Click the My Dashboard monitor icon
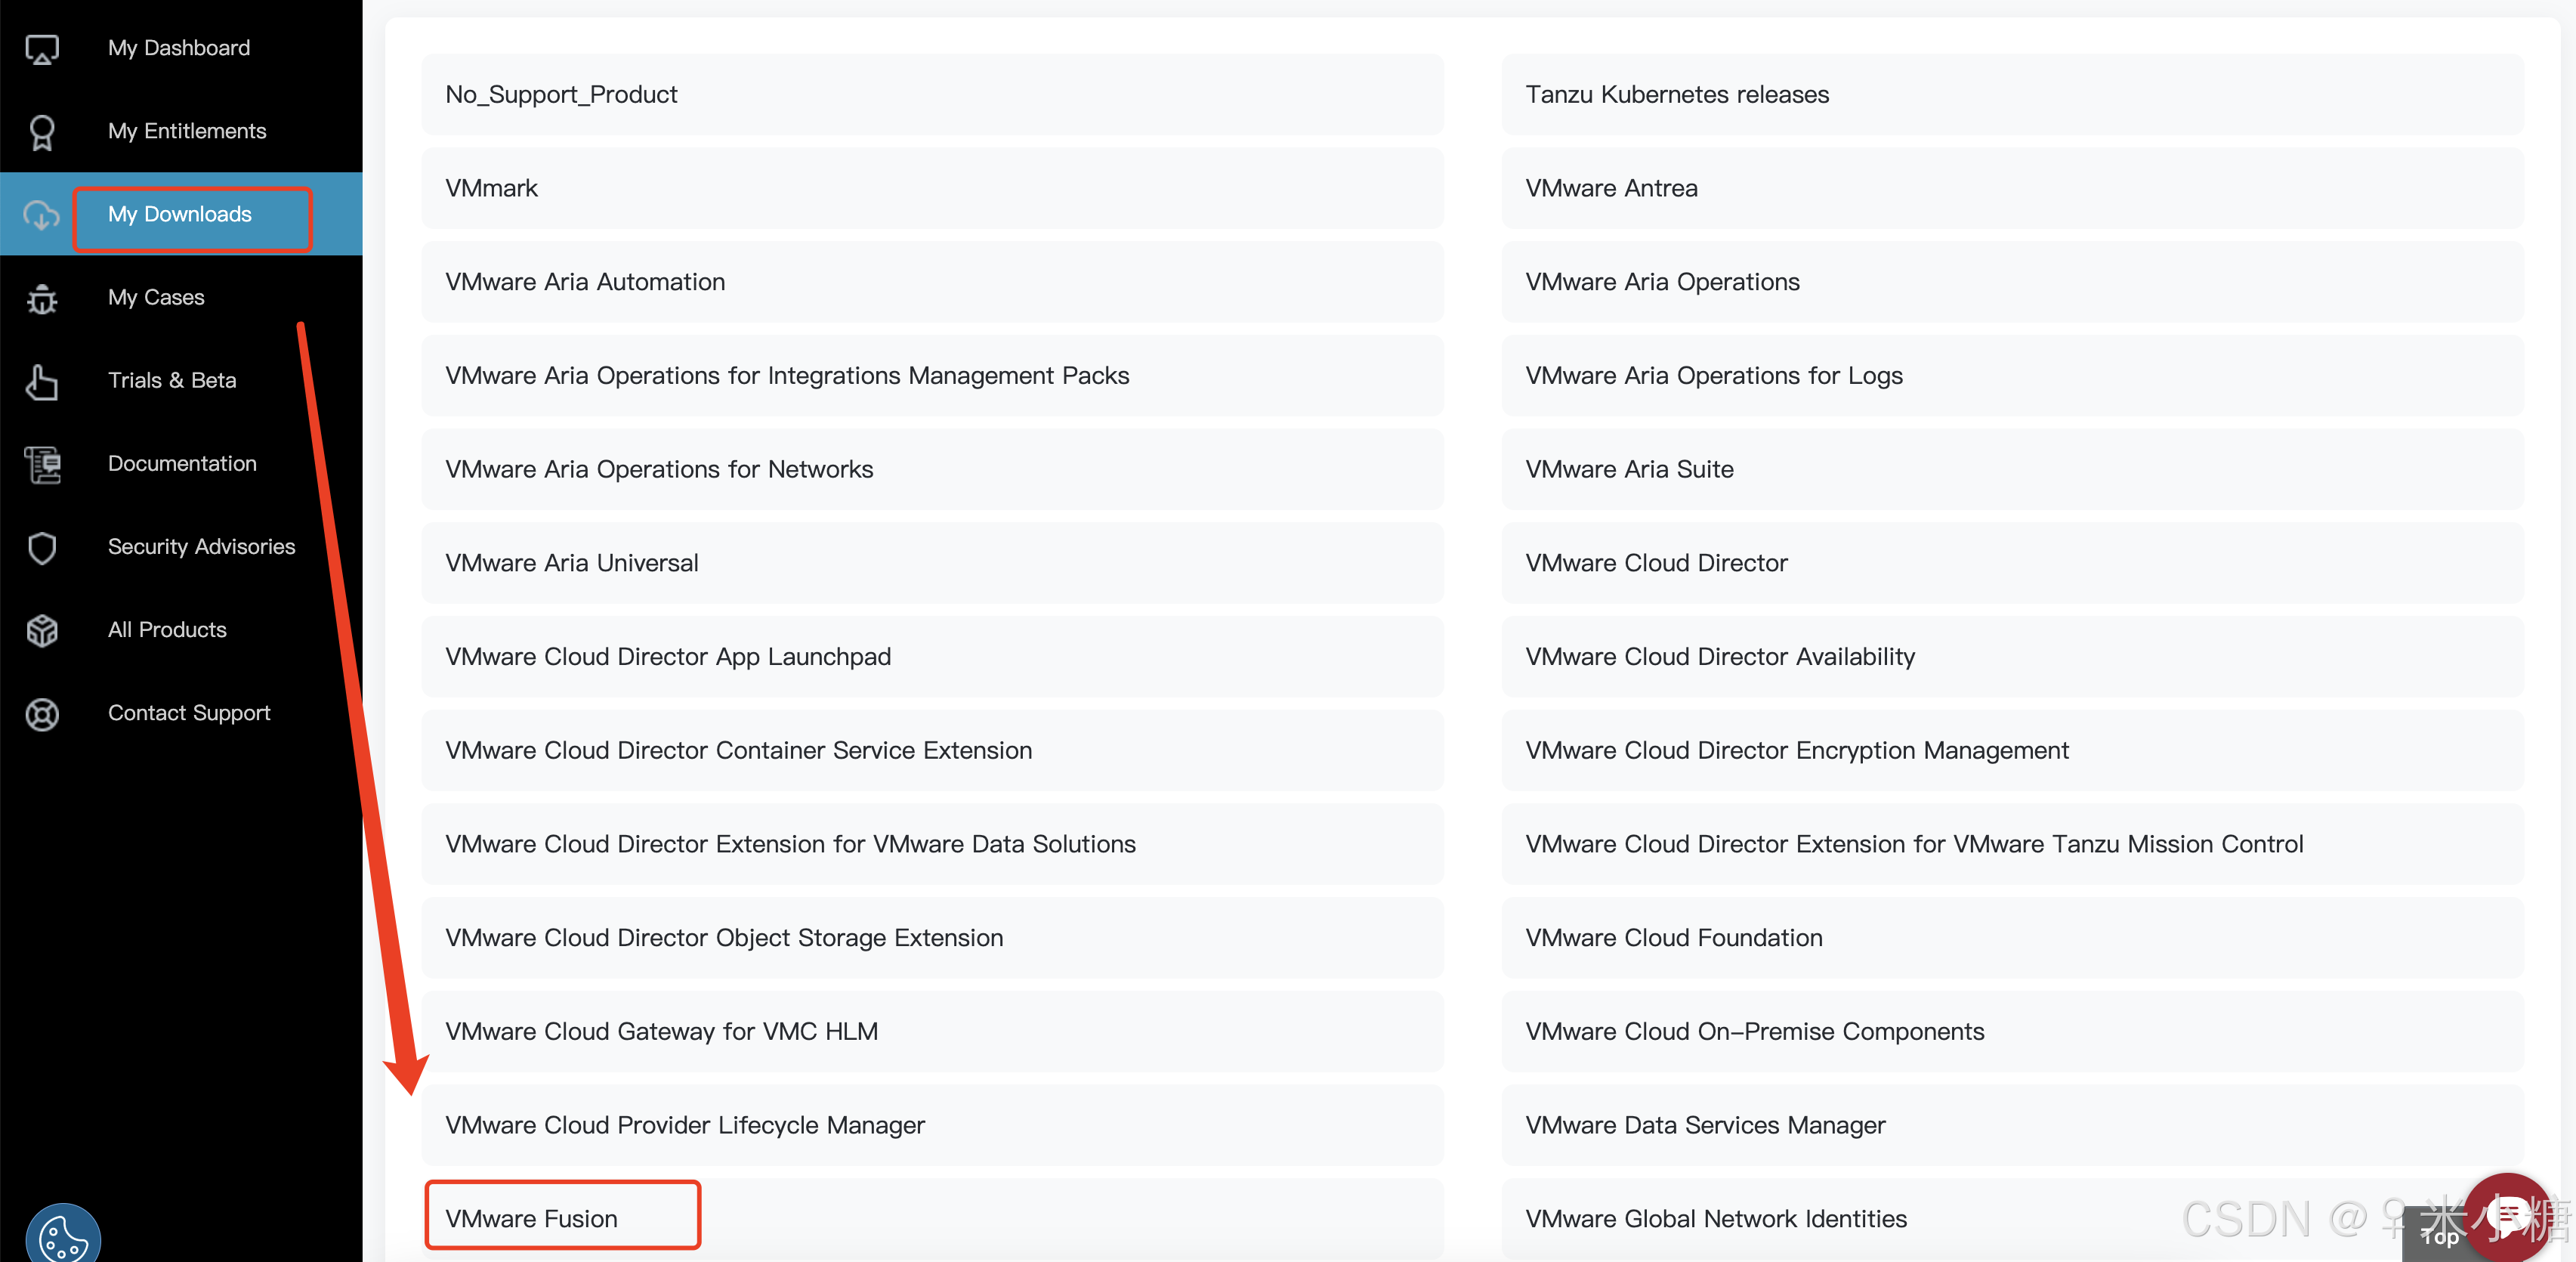This screenshot has height=1262, width=2576. tap(42, 49)
